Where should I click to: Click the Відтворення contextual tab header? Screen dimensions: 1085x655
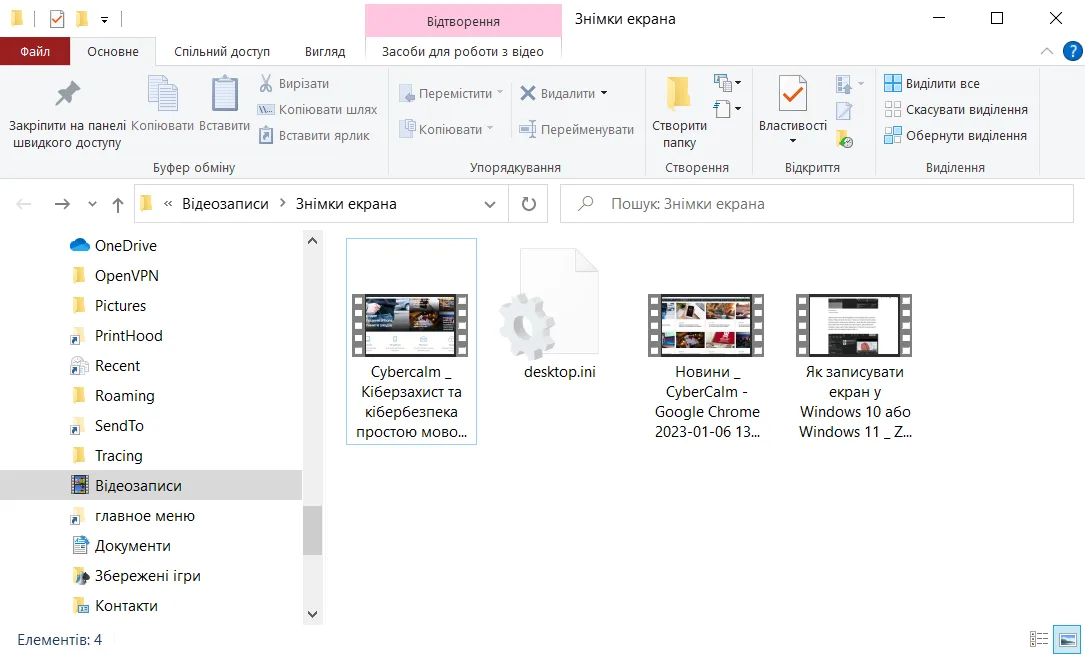(463, 21)
